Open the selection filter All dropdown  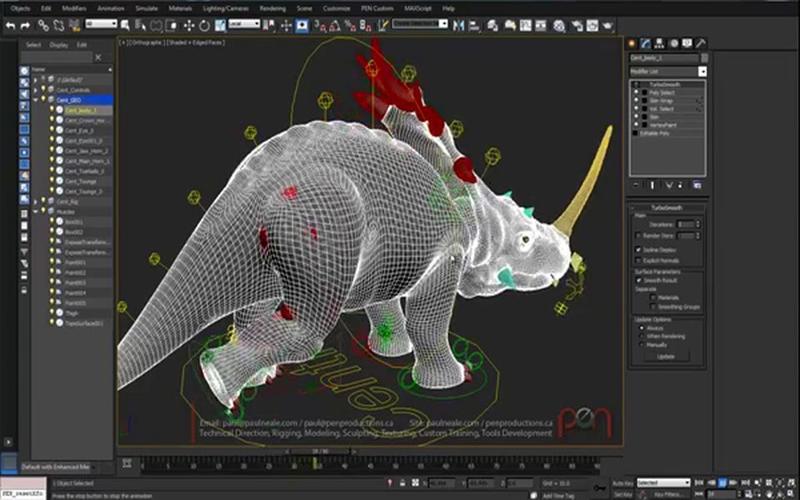click(x=101, y=24)
